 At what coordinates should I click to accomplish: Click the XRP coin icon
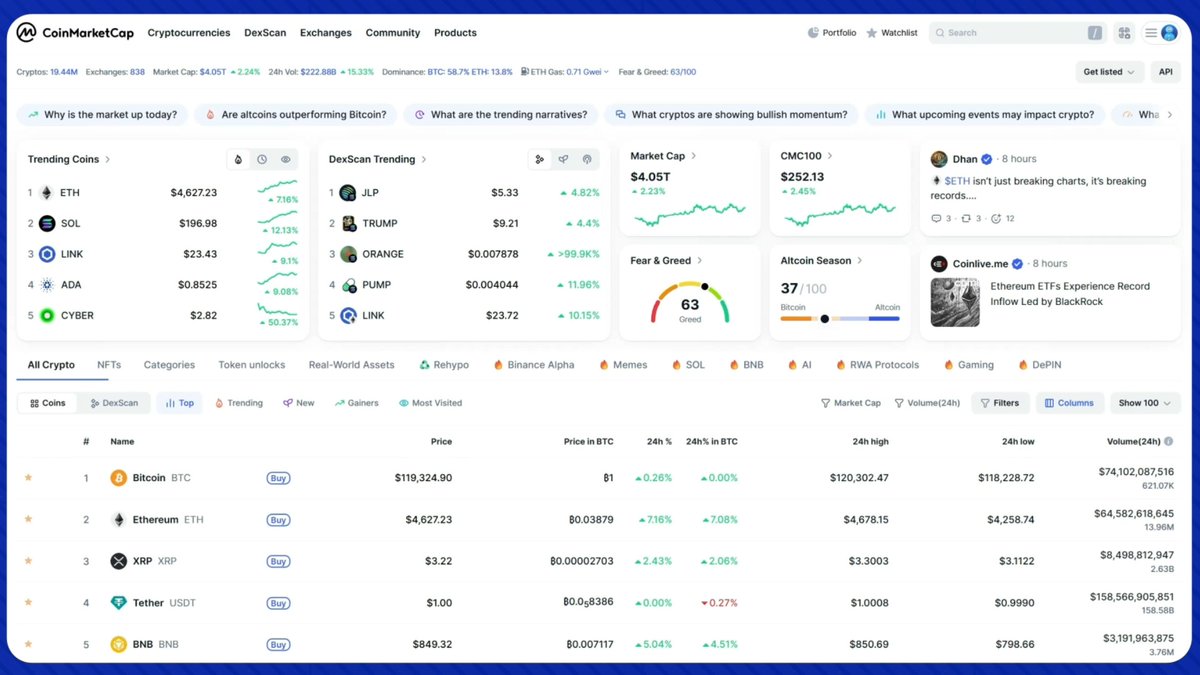pos(119,561)
